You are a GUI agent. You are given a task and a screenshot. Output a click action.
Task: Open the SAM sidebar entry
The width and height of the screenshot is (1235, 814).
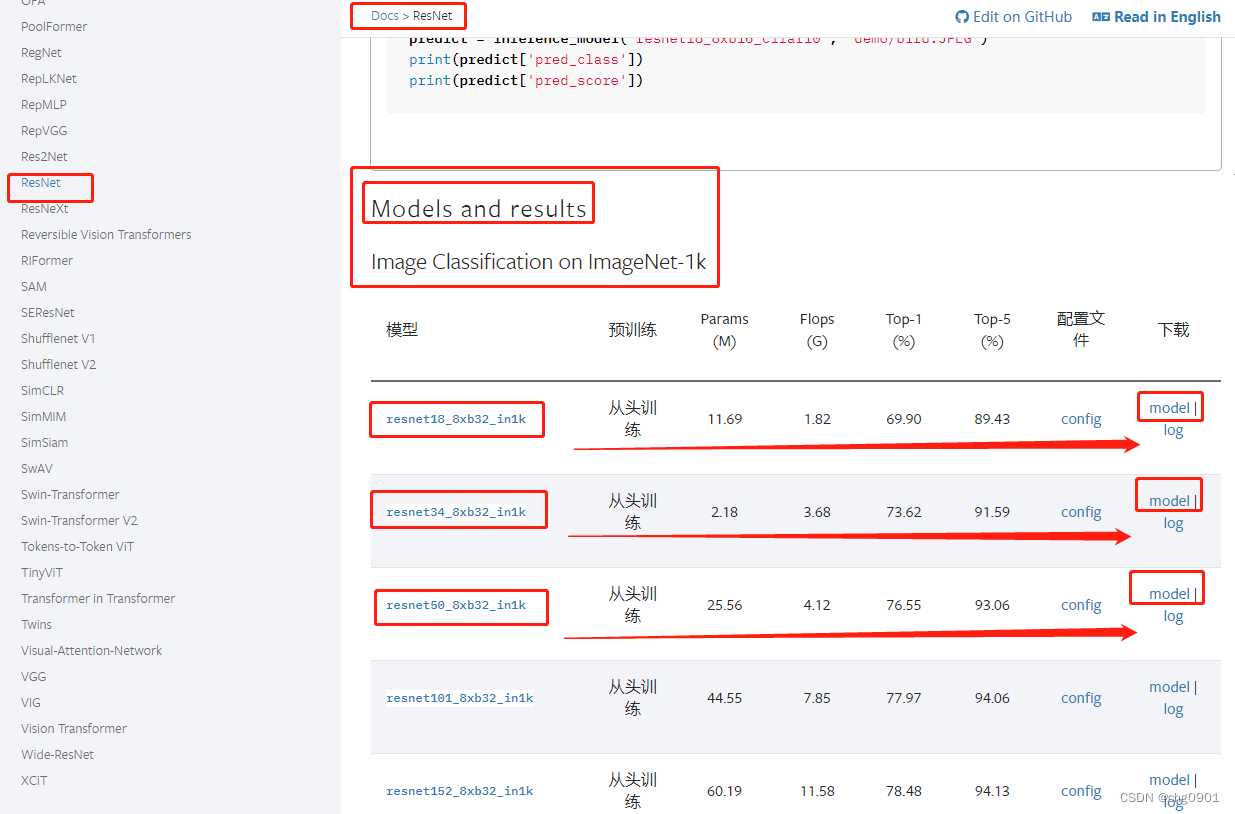click(33, 286)
